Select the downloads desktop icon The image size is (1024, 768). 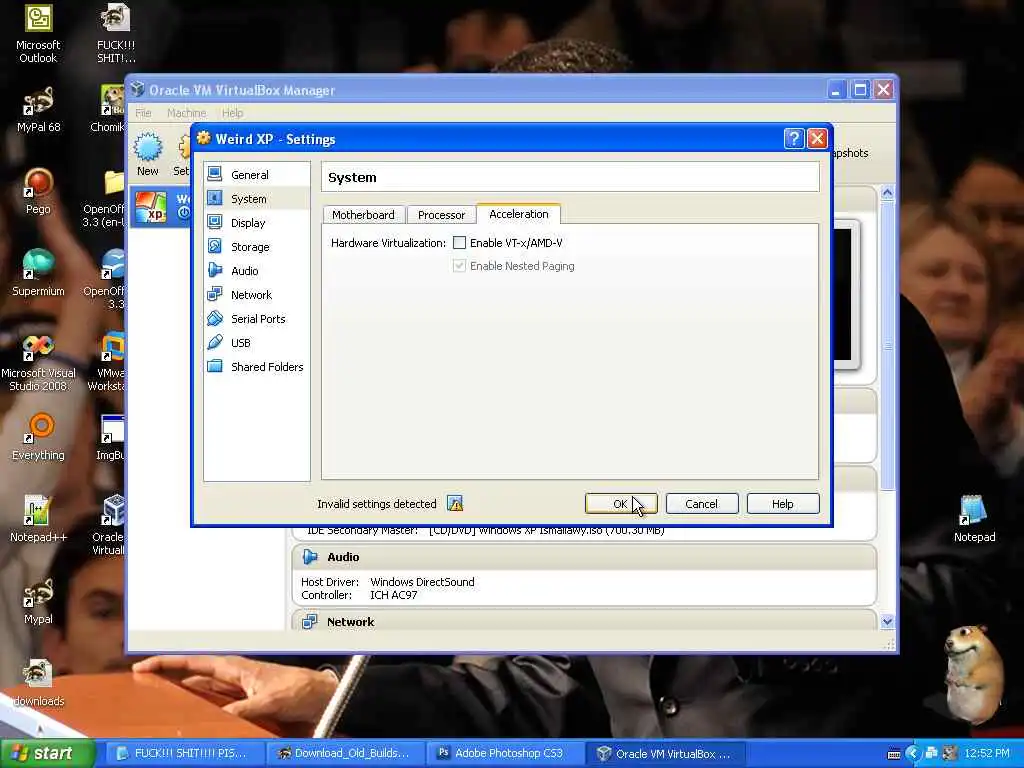38,684
